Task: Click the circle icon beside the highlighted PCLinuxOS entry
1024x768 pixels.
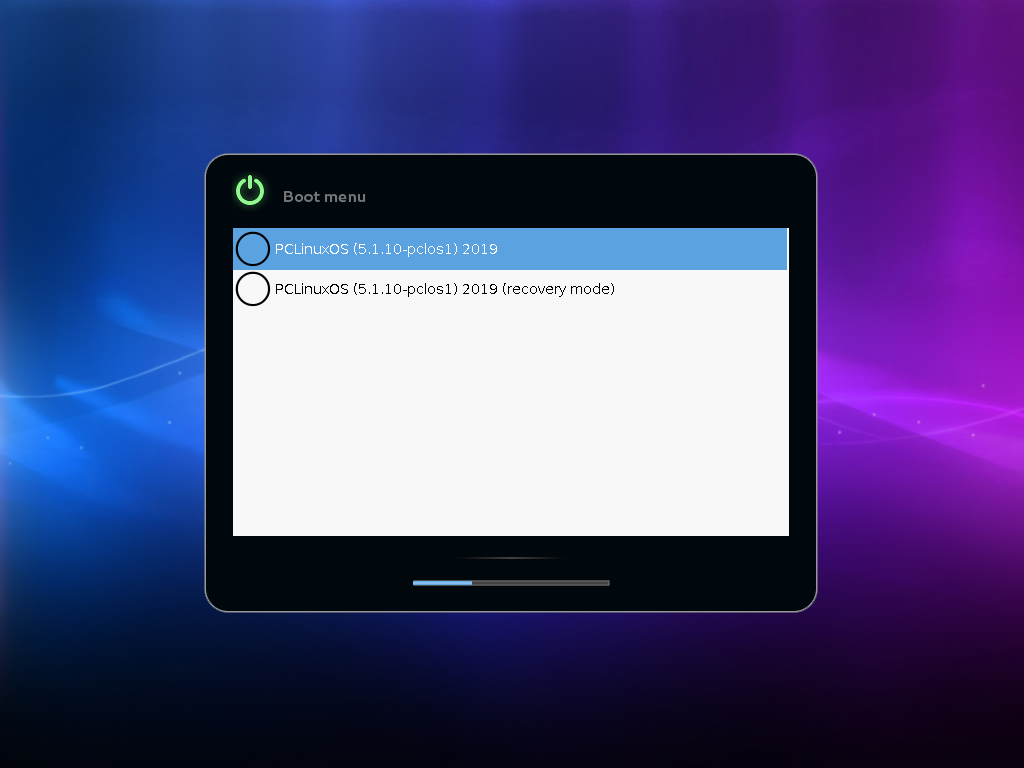Action: tap(253, 249)
